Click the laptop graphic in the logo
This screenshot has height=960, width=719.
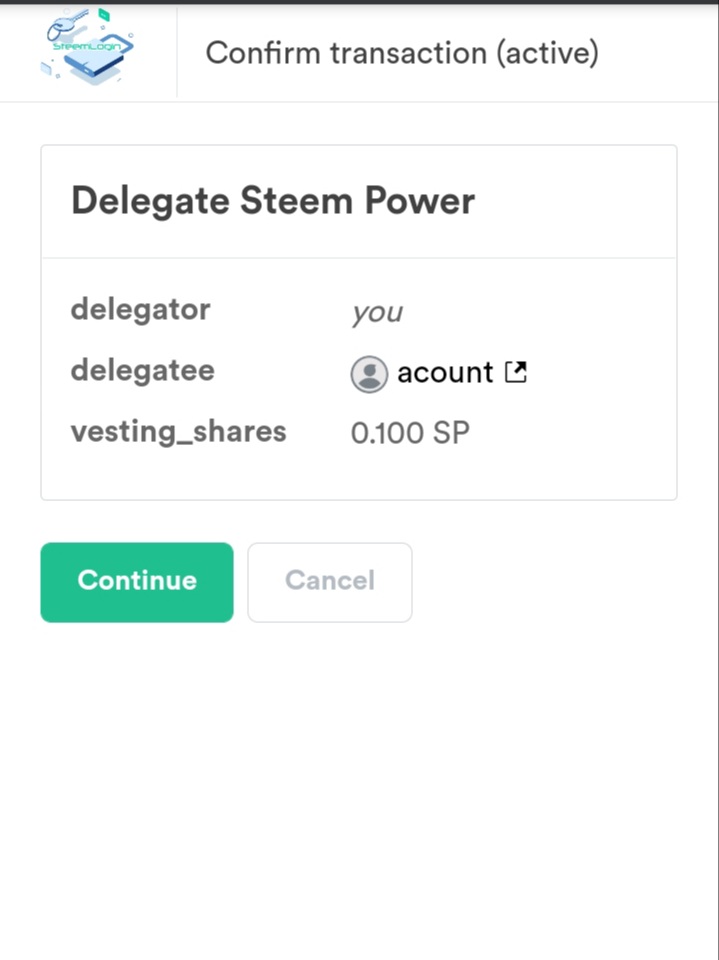coord(98,61)
